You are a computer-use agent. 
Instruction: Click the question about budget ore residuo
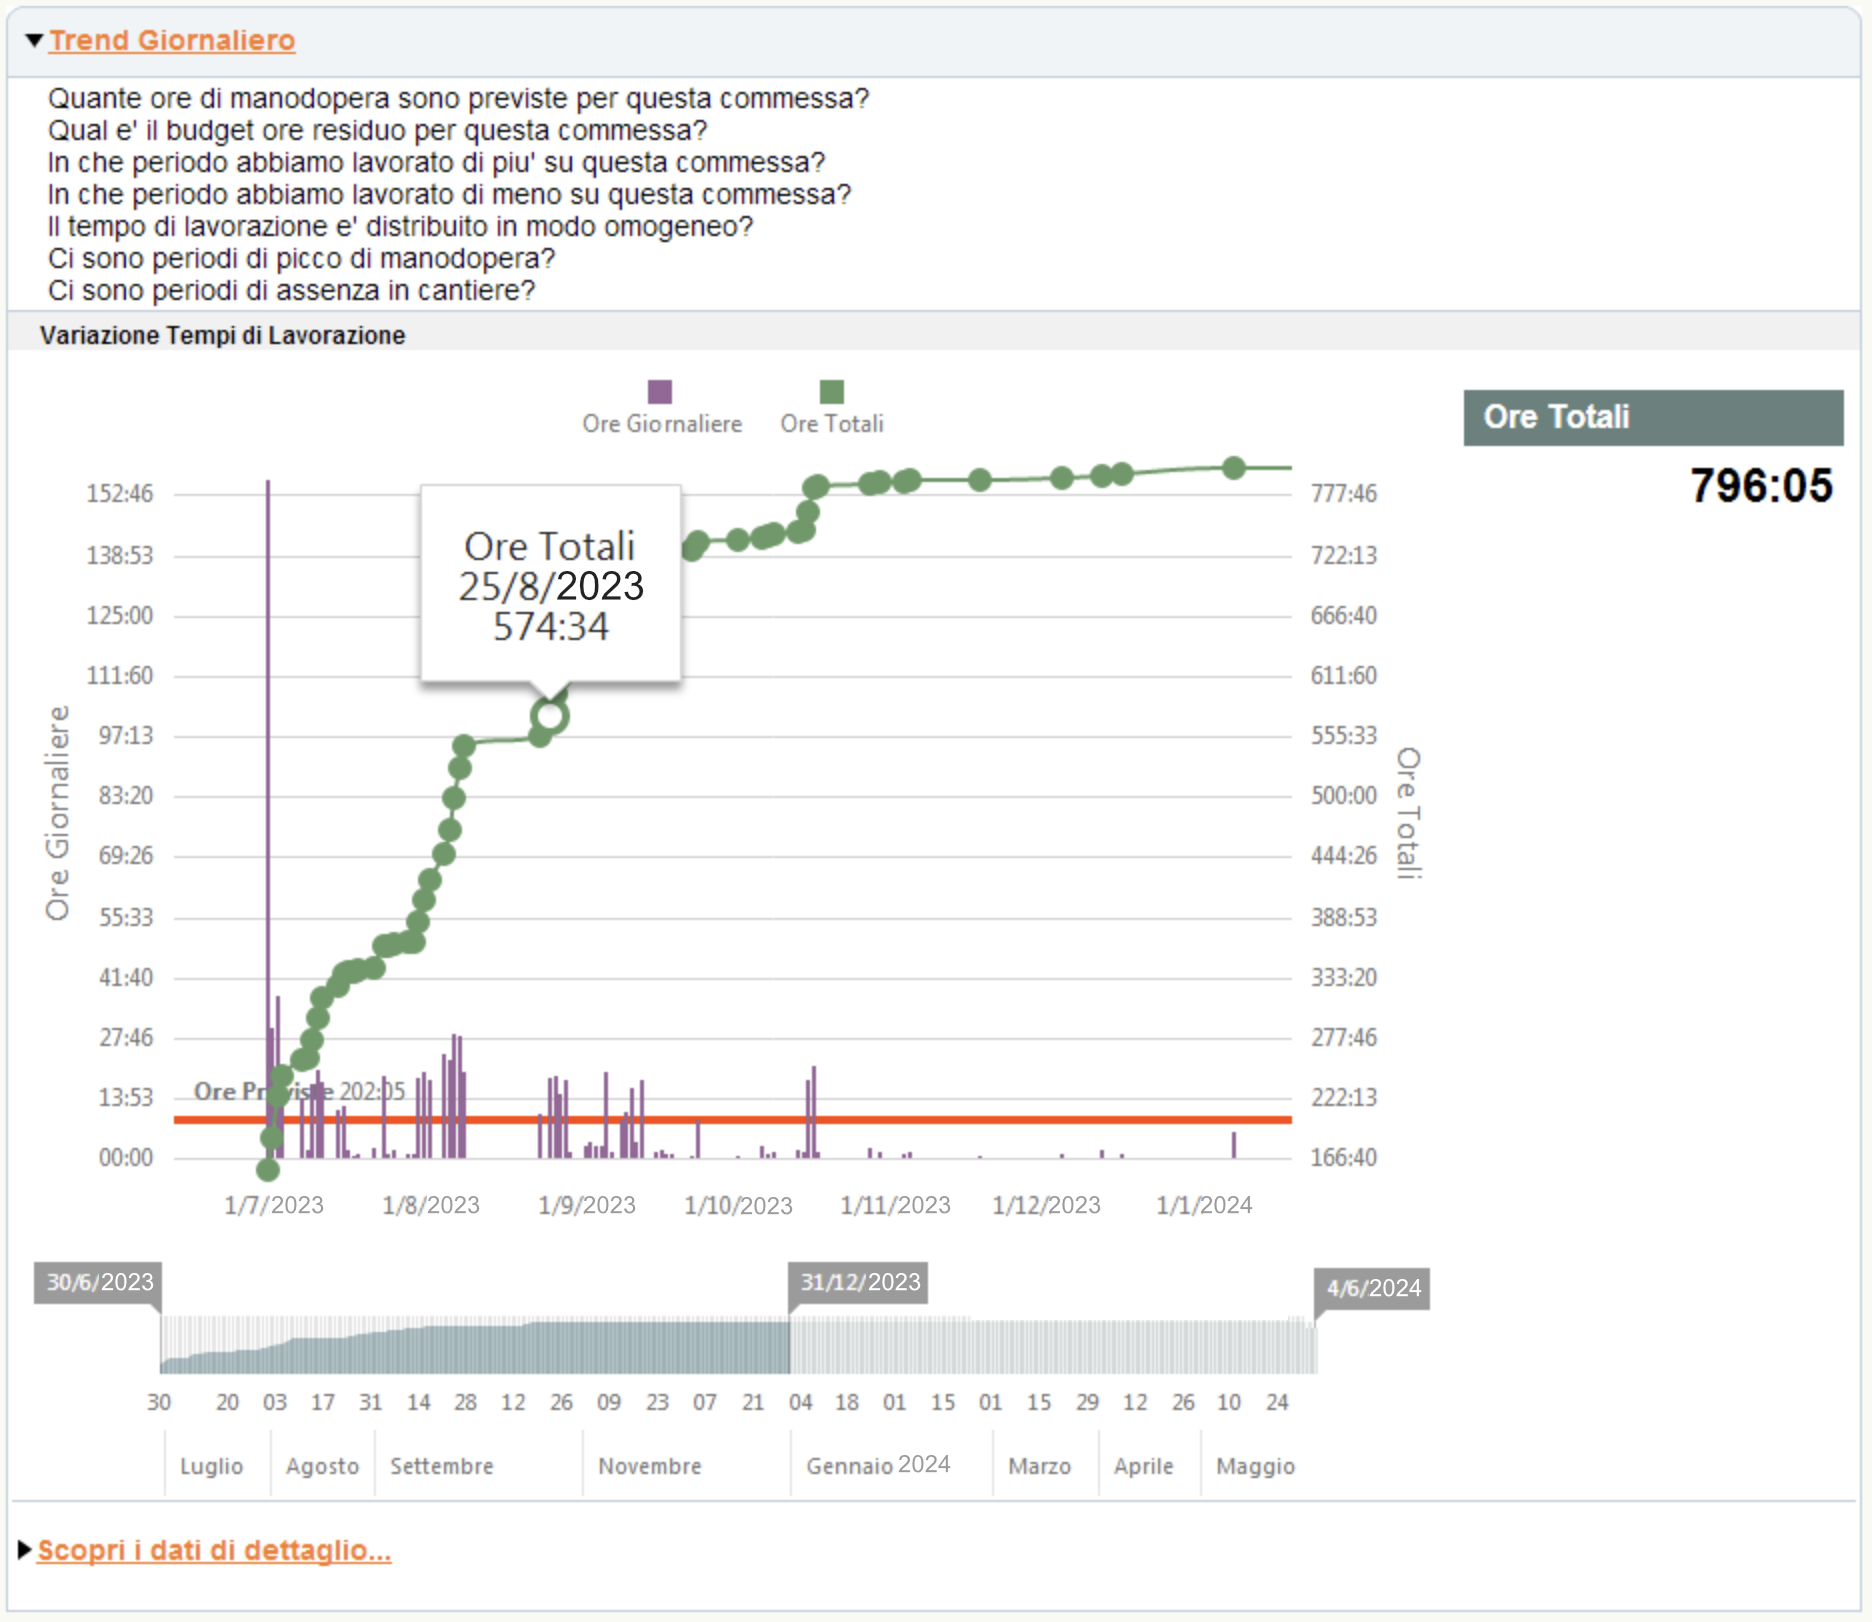(x=378, y=130)
